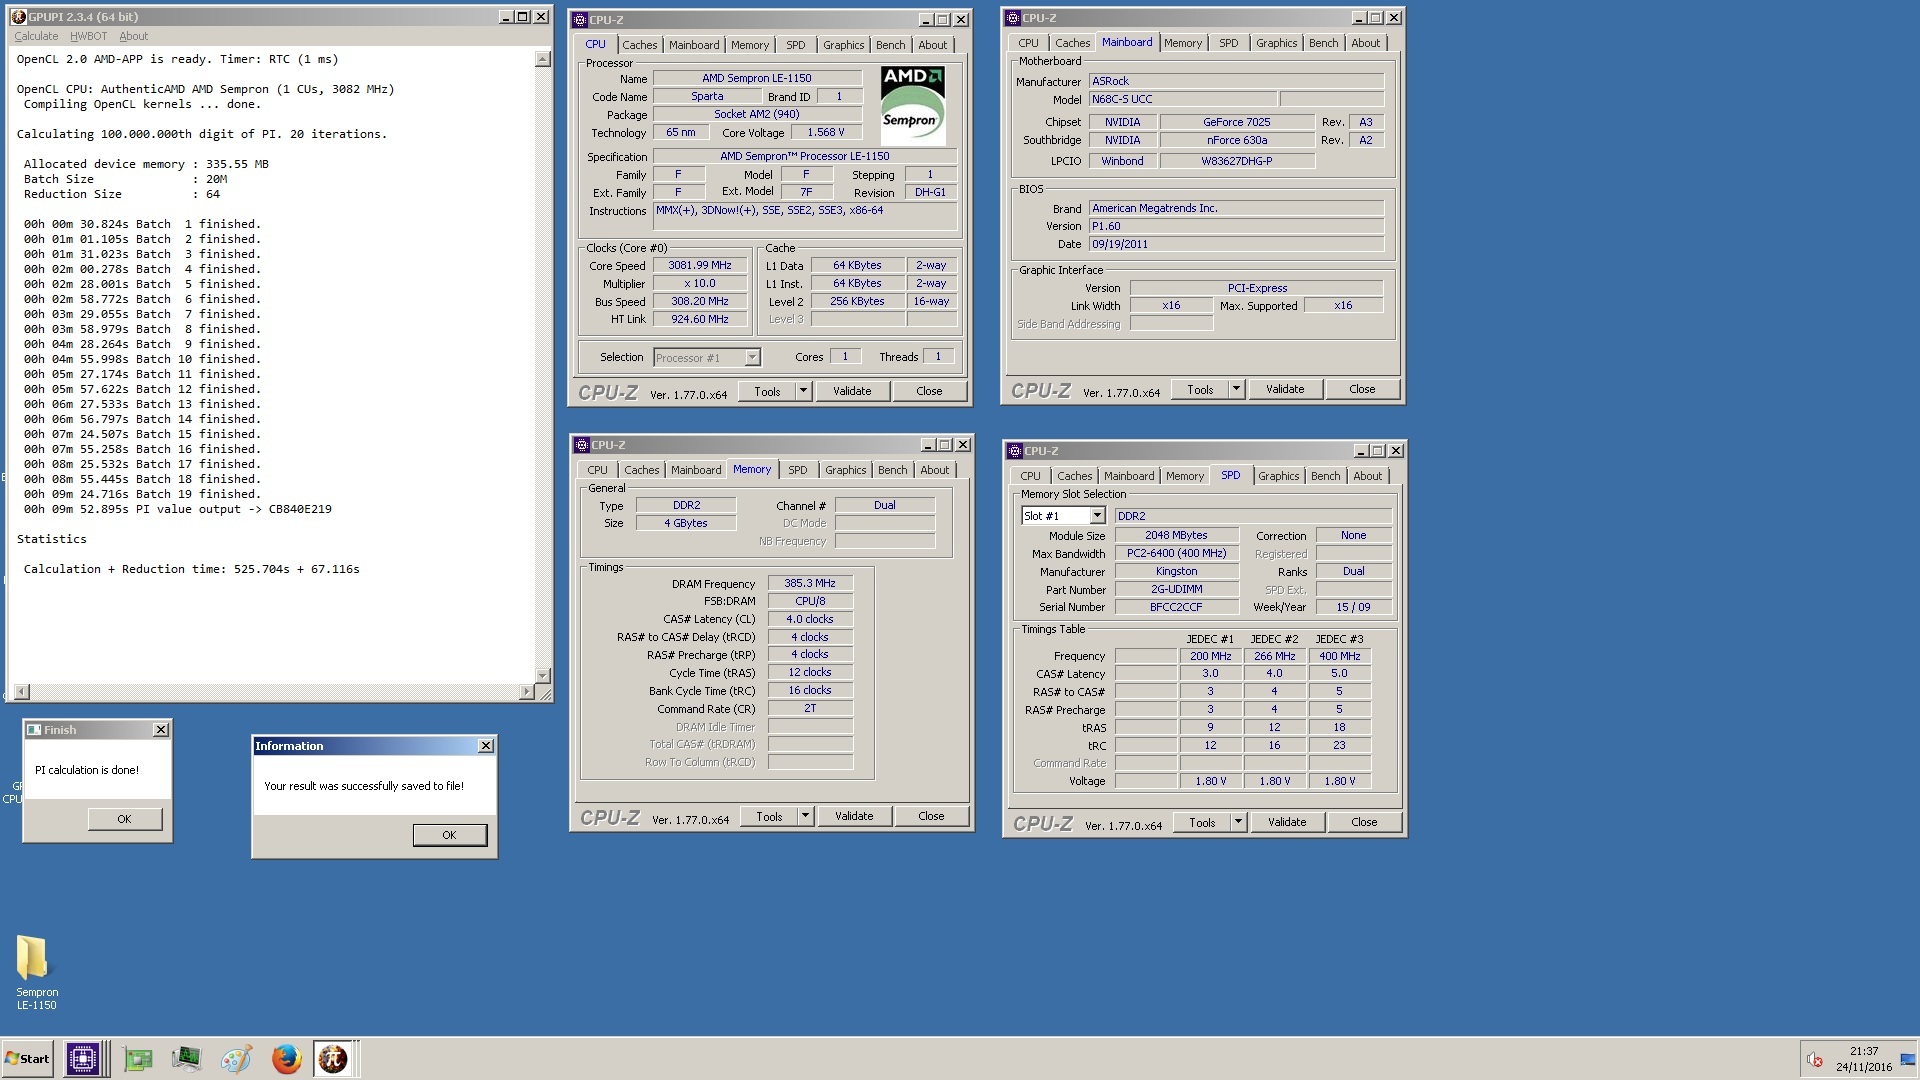Open the Processor #1 selection dropdown
The image size is (1920, 1080).
tap(752, 358)
